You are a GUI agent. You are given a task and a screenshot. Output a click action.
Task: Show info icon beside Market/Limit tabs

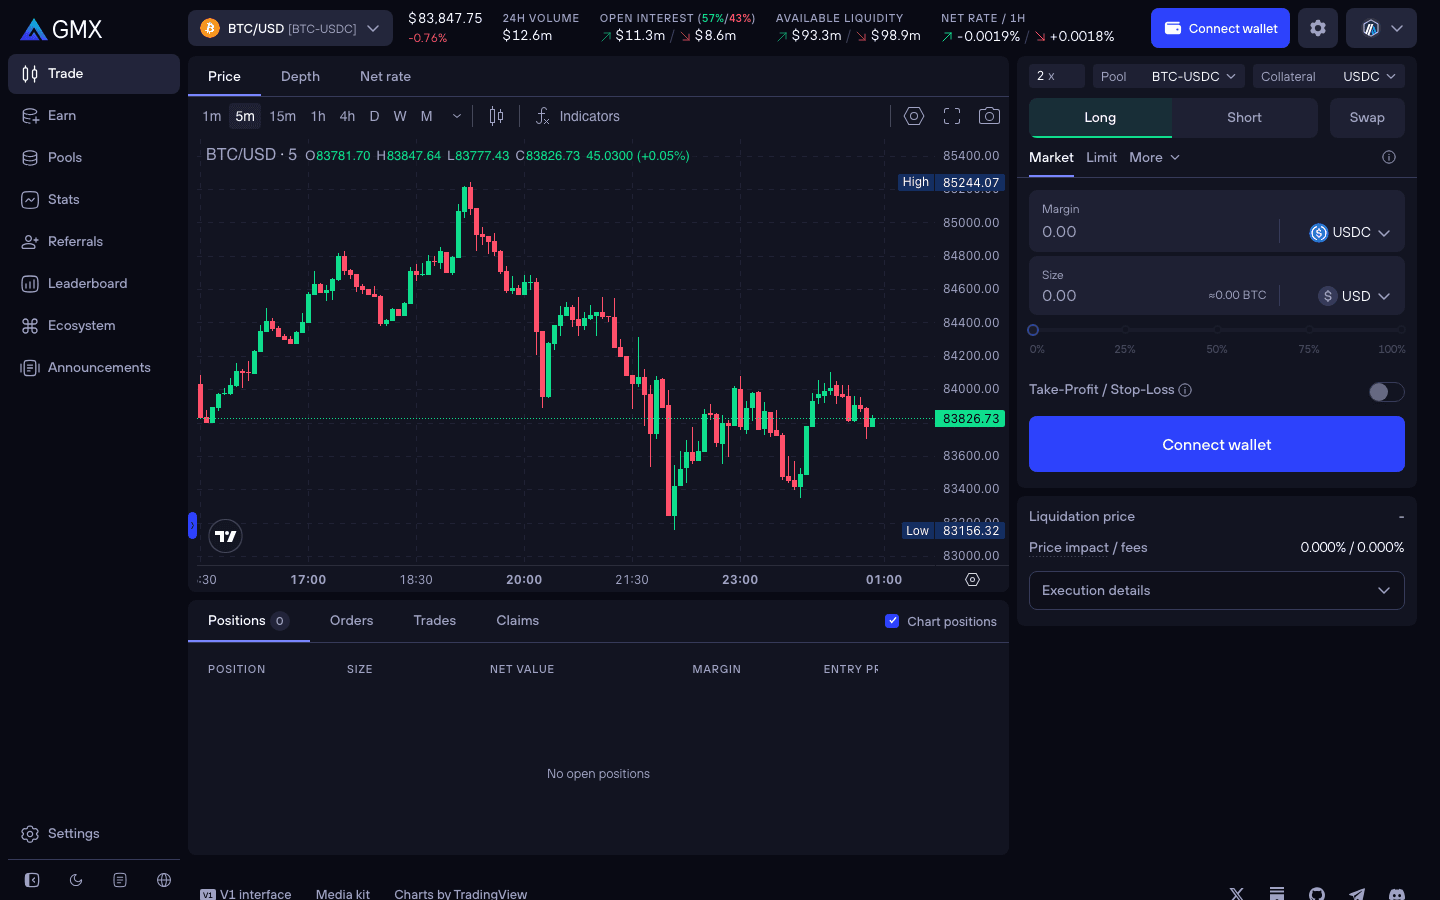tap(1389, 157)
